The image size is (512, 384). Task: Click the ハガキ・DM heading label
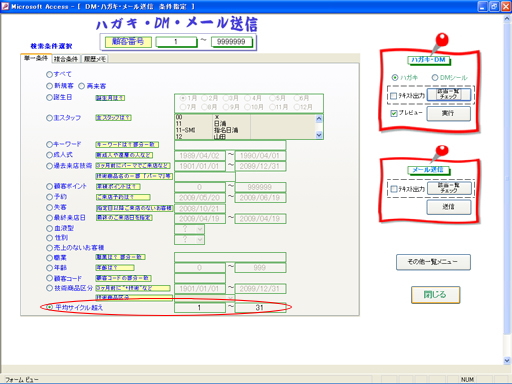pyautogui.click(x=428, y=60)
